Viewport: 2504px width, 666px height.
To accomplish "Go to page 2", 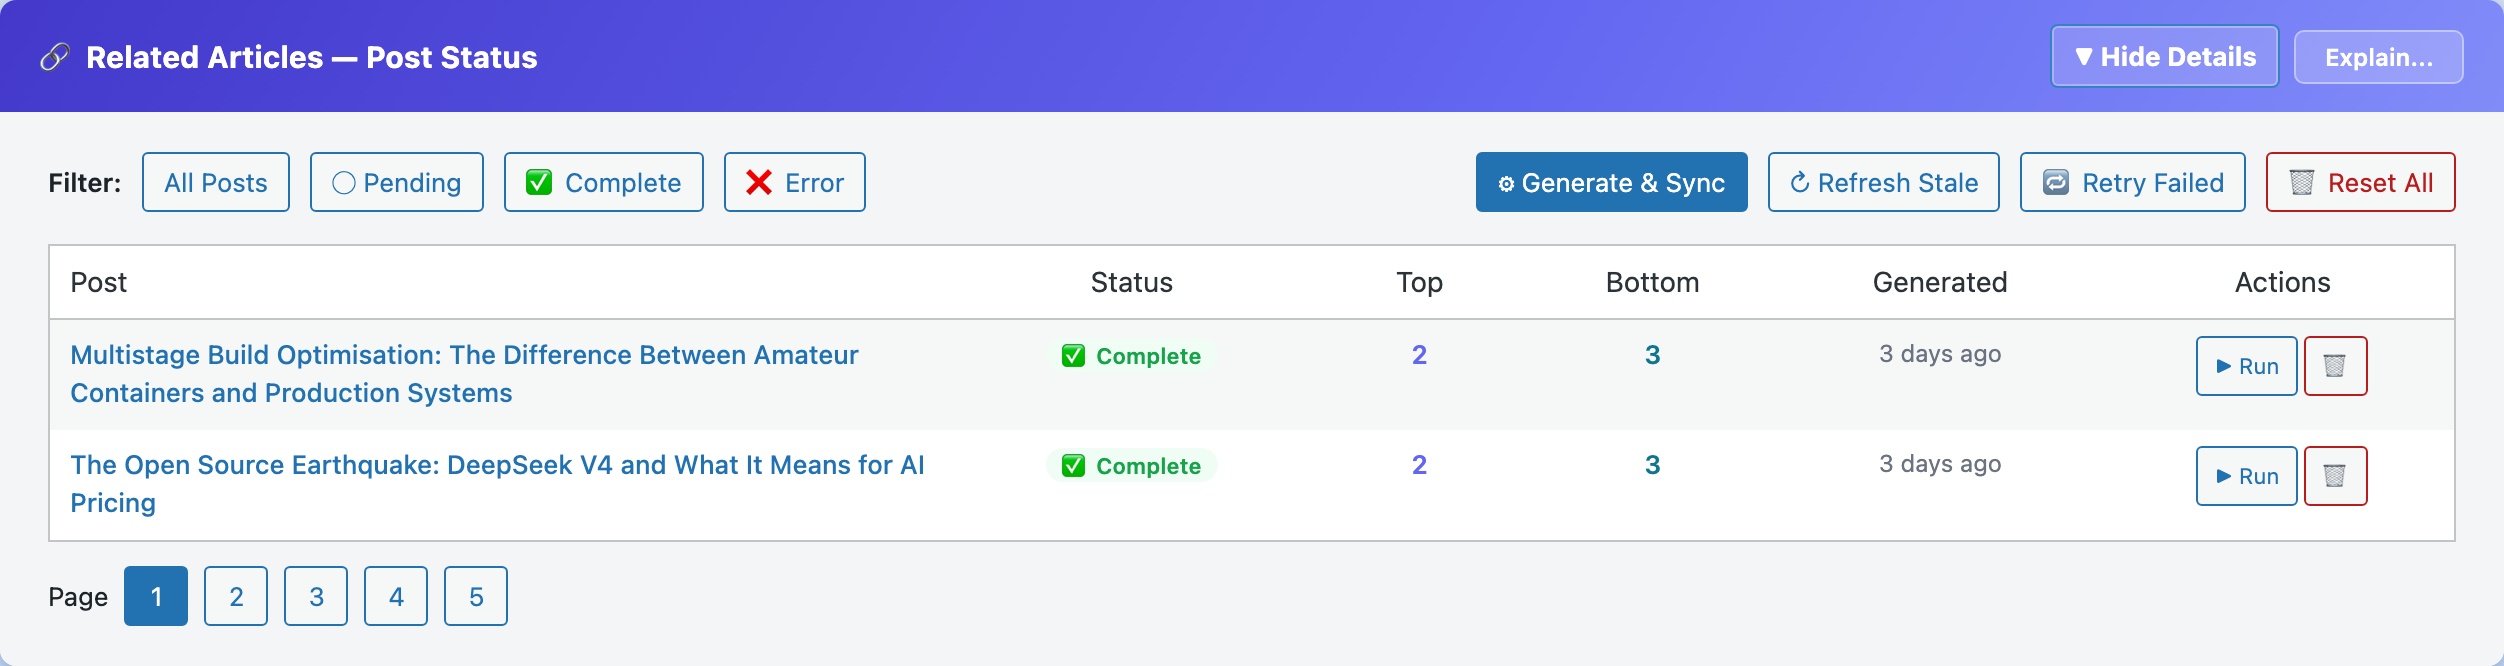I will [x=236, y=596].
